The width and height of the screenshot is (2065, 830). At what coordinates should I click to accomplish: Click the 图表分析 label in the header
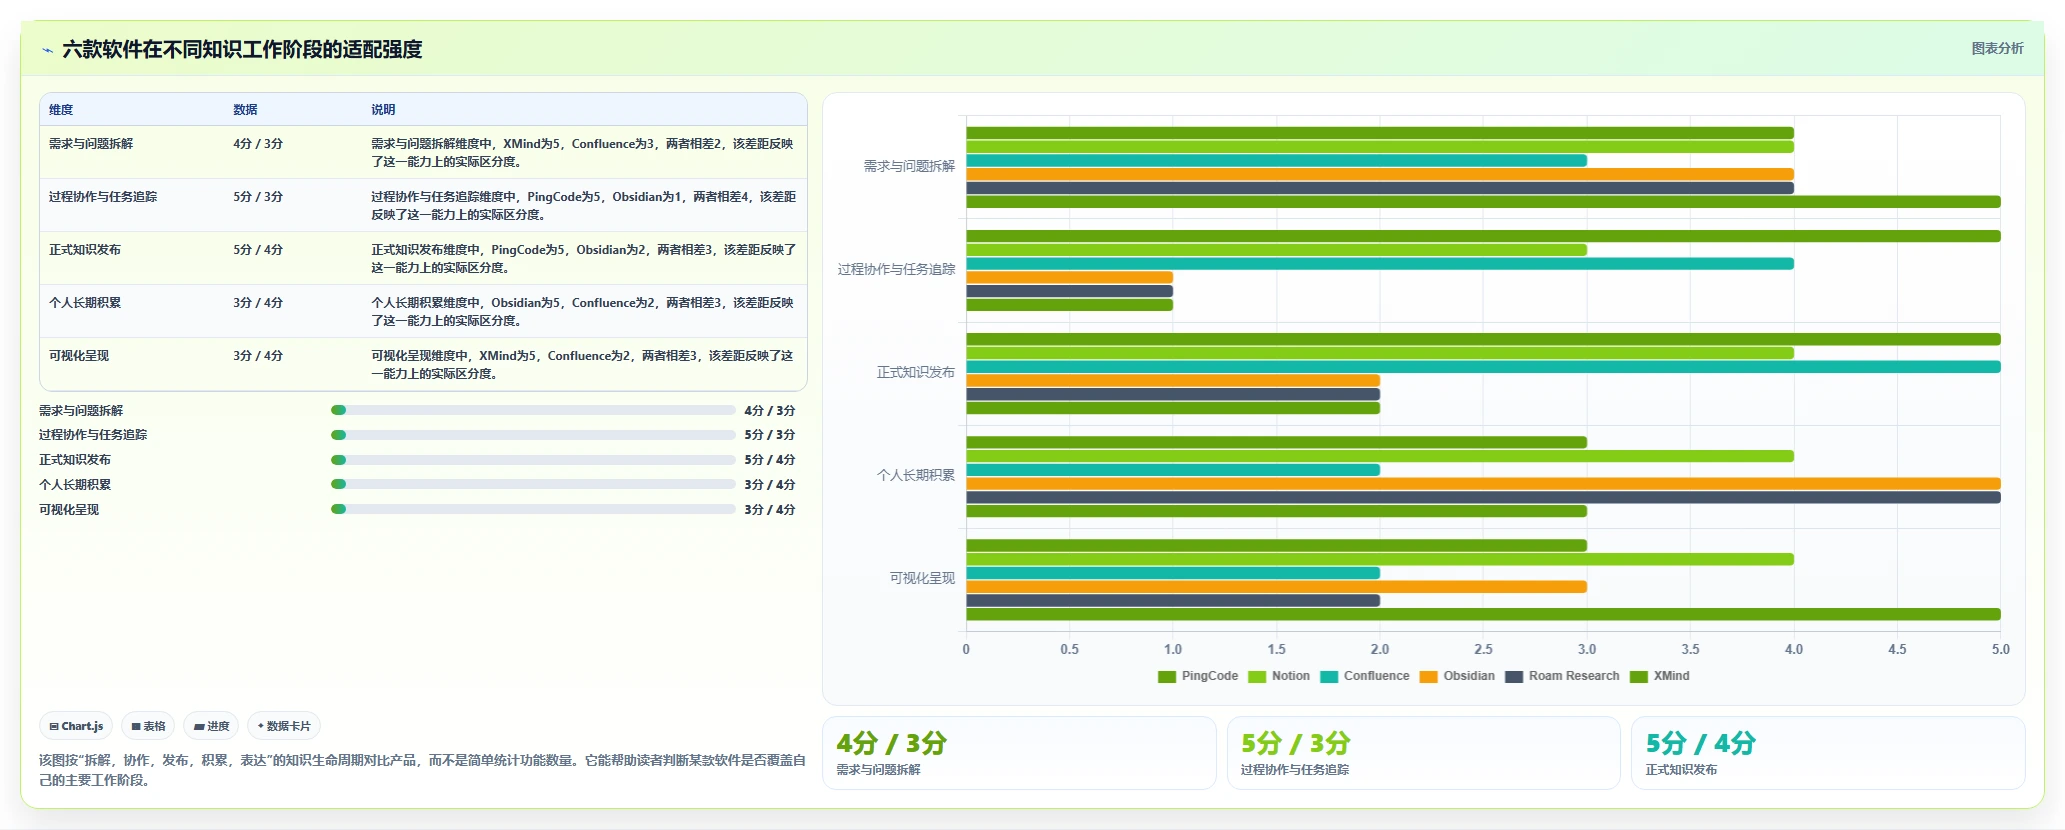coord(1997,48)
